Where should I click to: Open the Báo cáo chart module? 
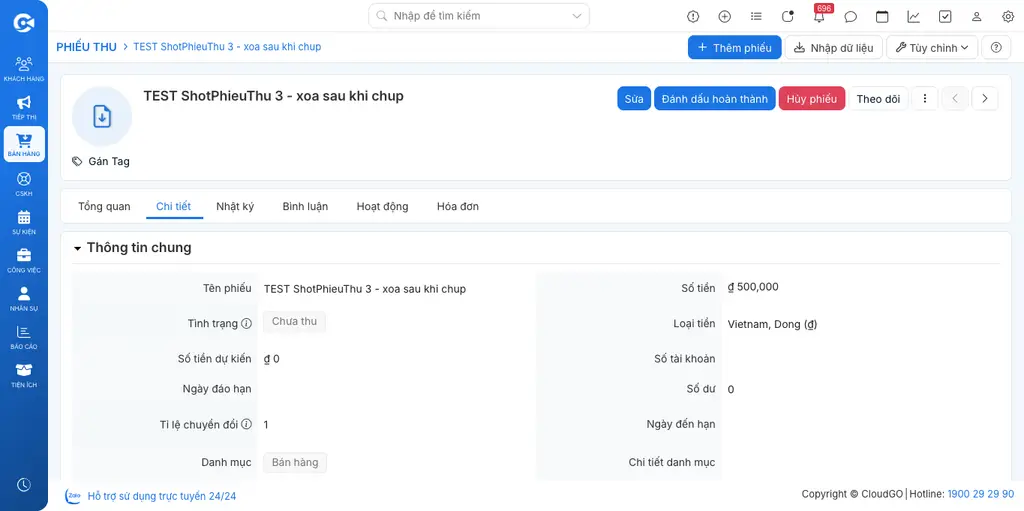coord(24,337)
